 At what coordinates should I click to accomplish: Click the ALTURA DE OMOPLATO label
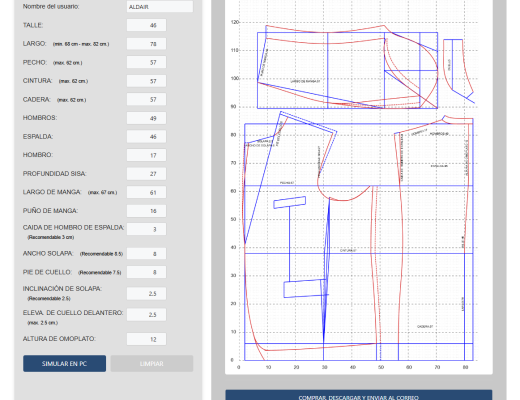point(59,339)
